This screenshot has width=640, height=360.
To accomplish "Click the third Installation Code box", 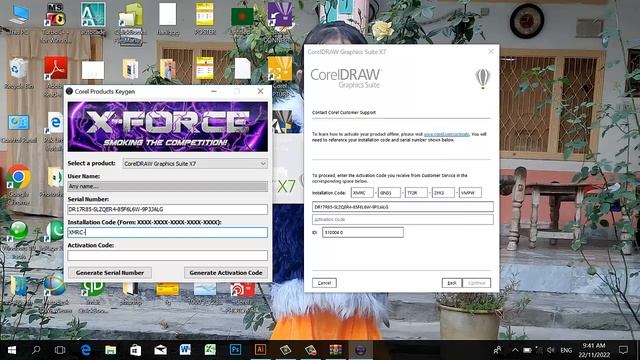I will [x=416, y=193].
